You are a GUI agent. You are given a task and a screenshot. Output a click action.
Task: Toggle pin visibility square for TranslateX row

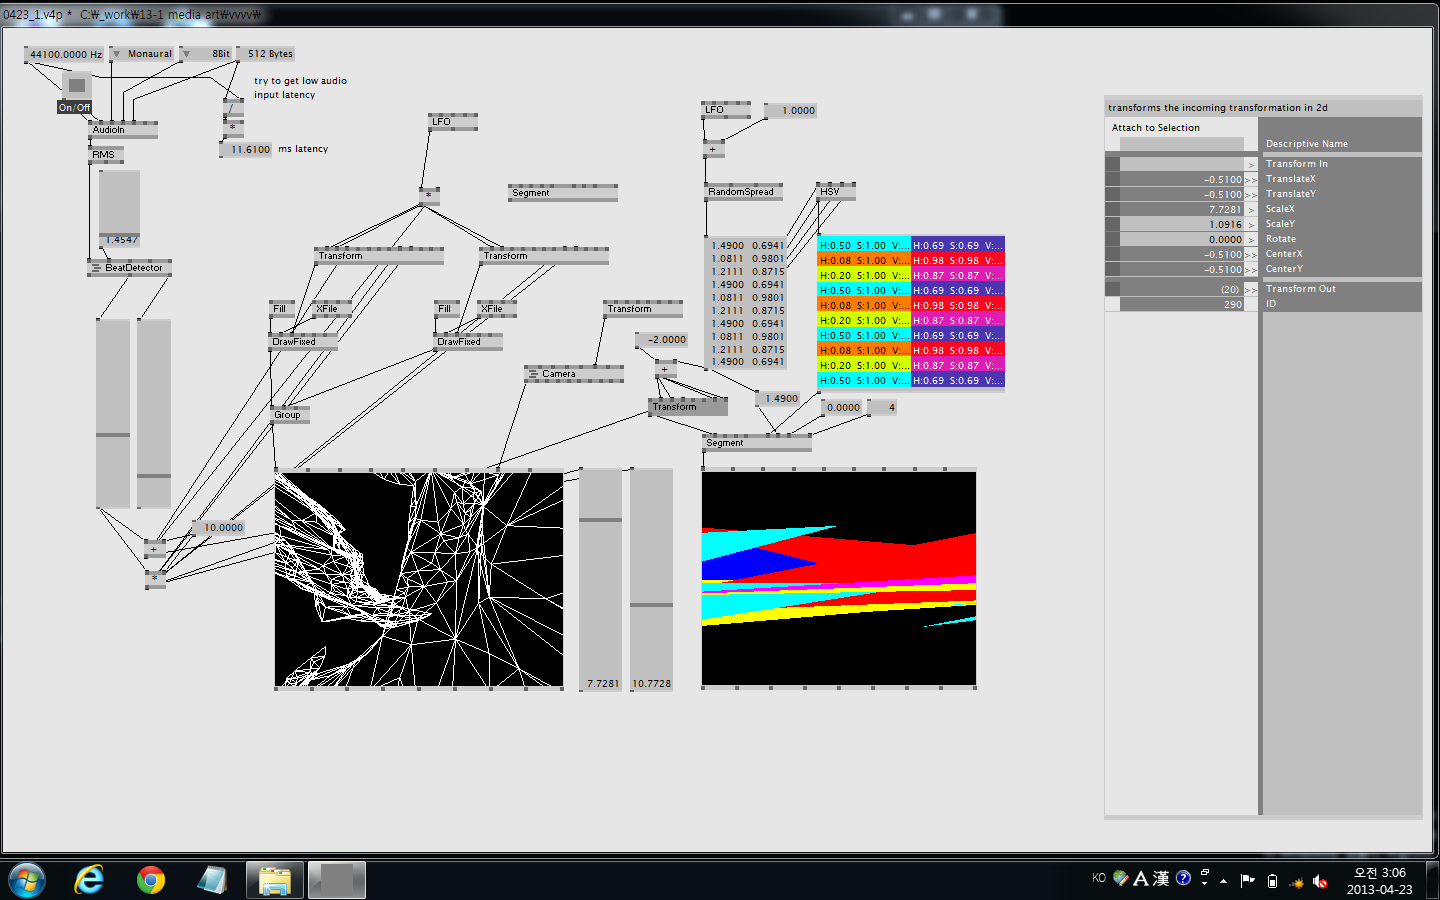coord(1112,179)
